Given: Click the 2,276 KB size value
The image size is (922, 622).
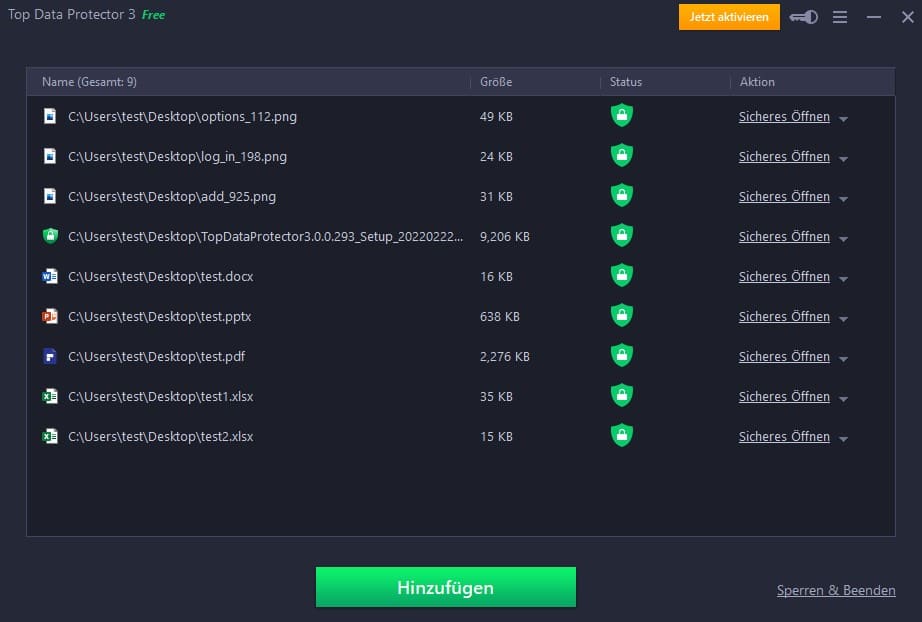Looking at the screenshot, I should tap(505, 356).
